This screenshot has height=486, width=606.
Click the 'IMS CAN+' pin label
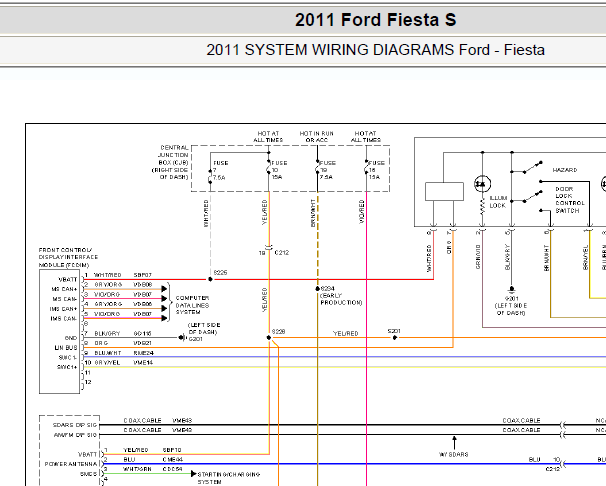tap(63, 309)
